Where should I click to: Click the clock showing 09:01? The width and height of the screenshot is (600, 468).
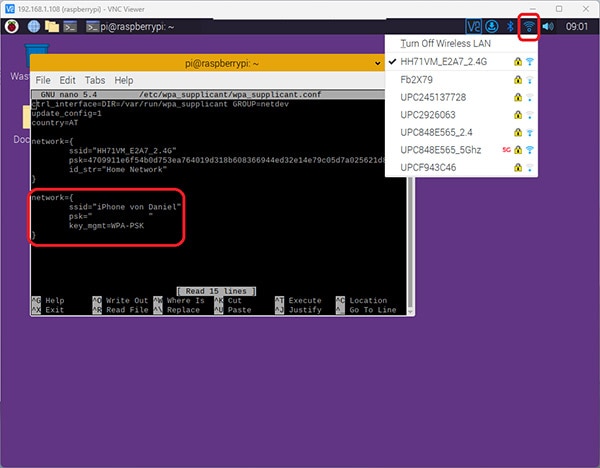click(577, 26)
